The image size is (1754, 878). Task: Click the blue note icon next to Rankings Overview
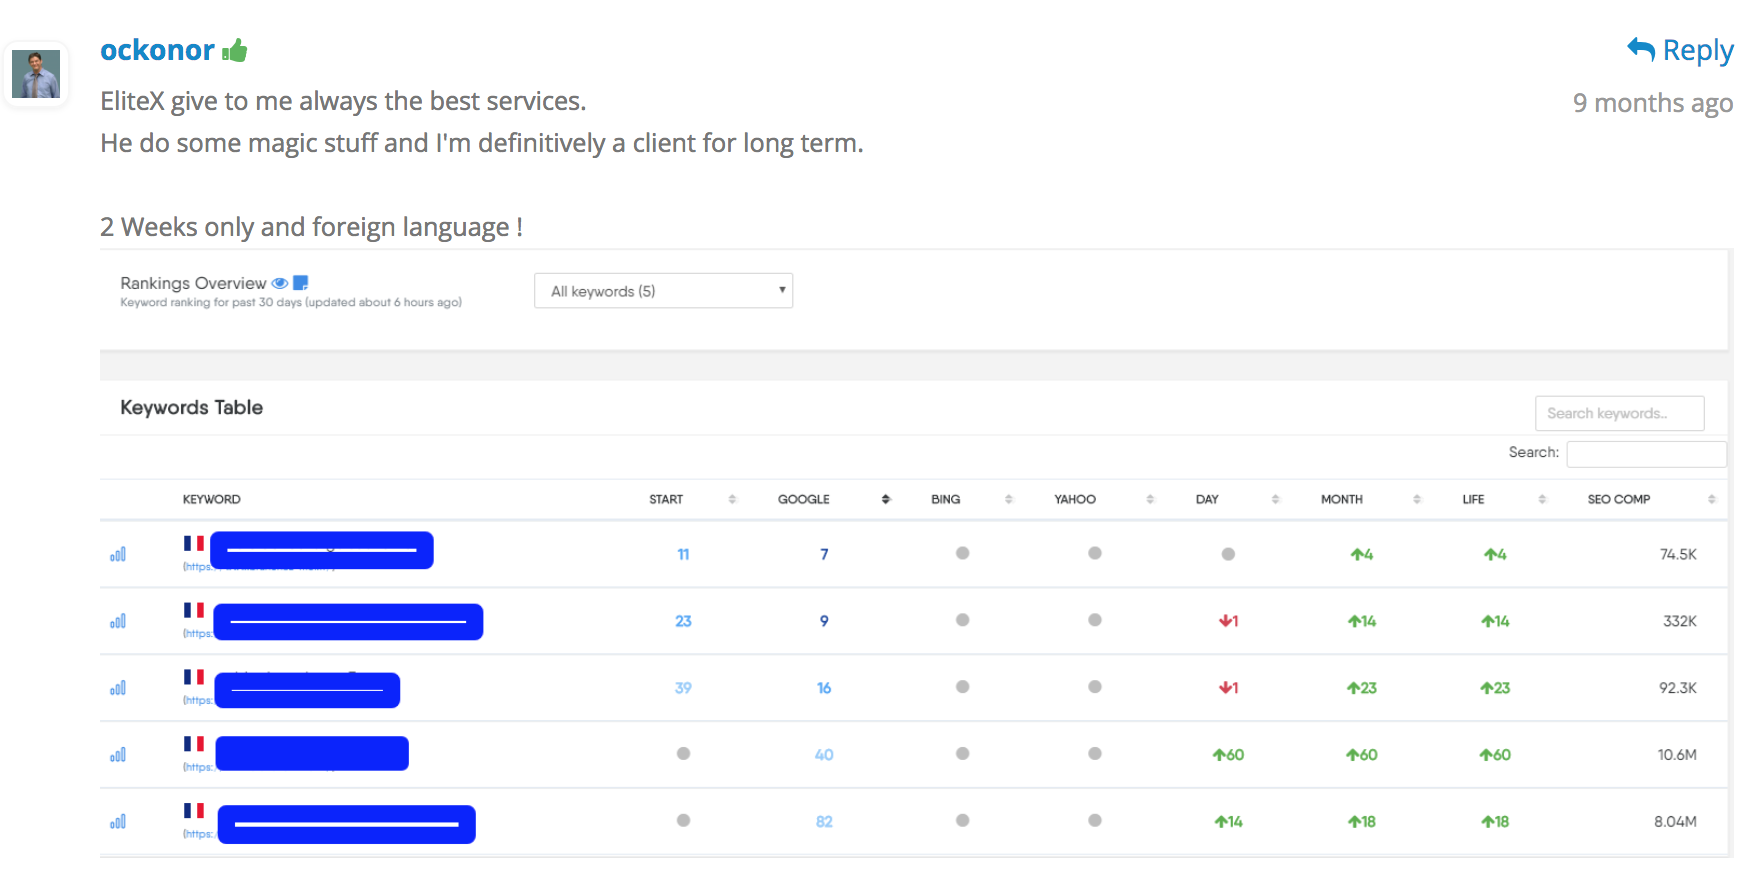[300, 283]
